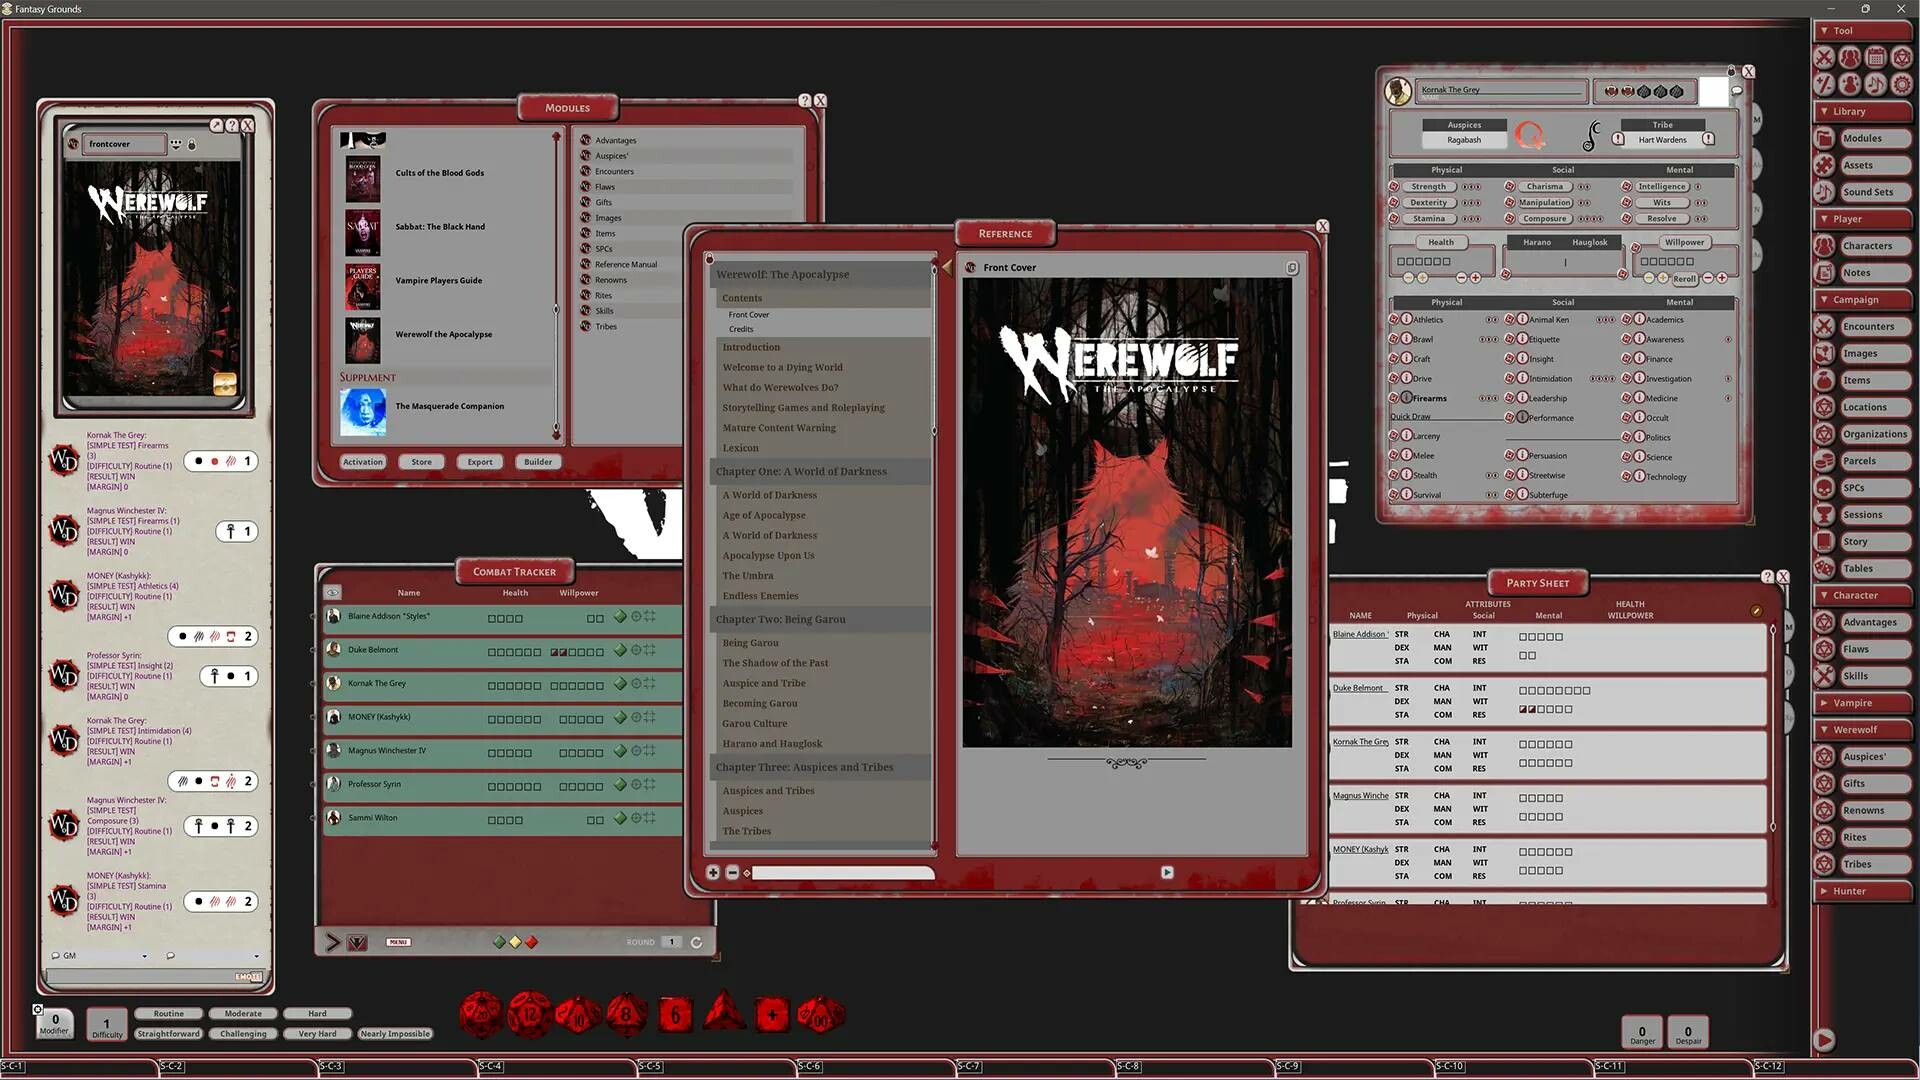1920x1080 pixels.
Task: Open the dice tower icon in the Tool panel
Action: [x=1901, y=57]
